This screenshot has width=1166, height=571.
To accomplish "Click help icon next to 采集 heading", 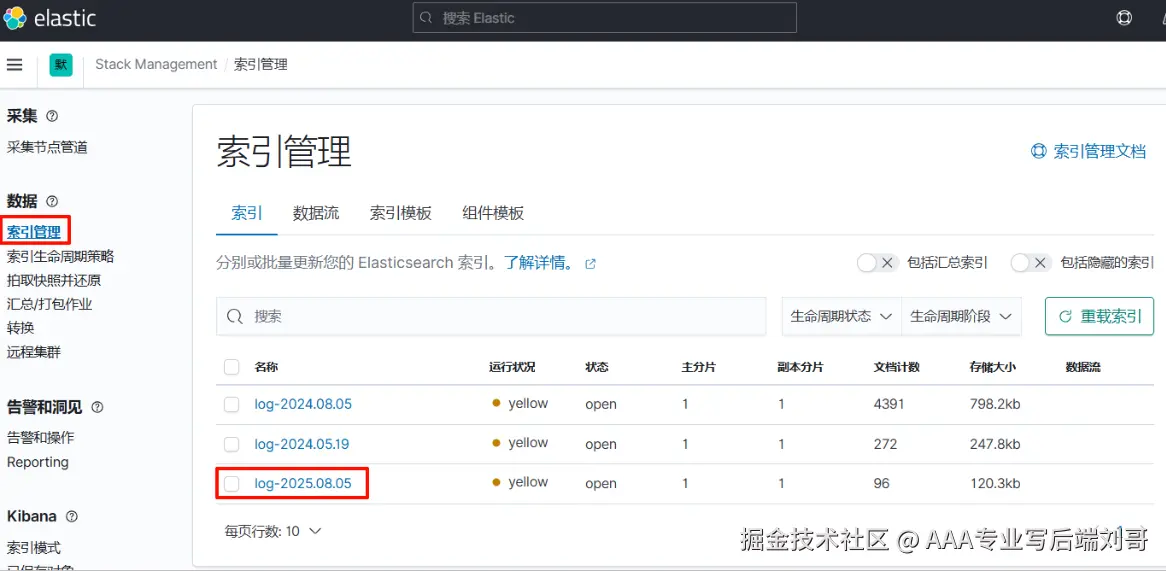I will point(52,116).
